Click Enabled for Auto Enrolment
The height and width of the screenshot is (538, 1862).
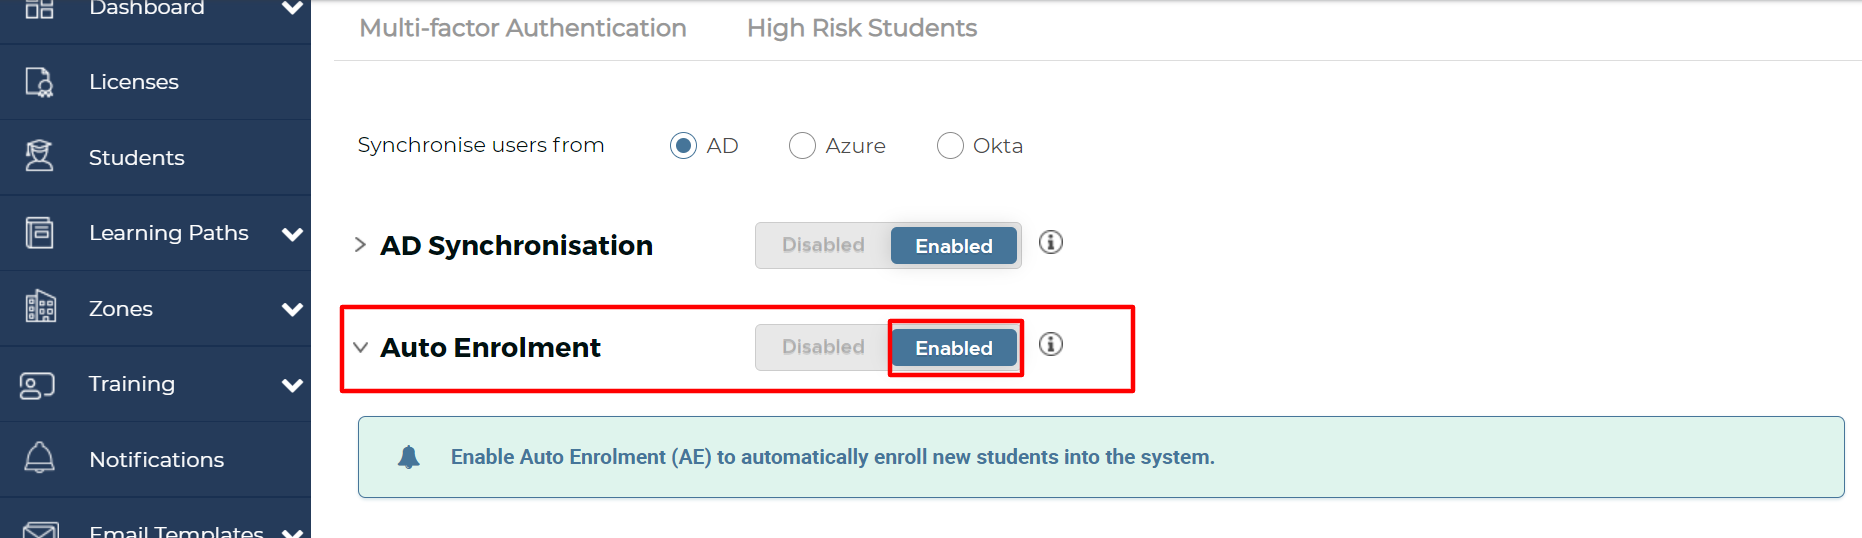(954, 347)
